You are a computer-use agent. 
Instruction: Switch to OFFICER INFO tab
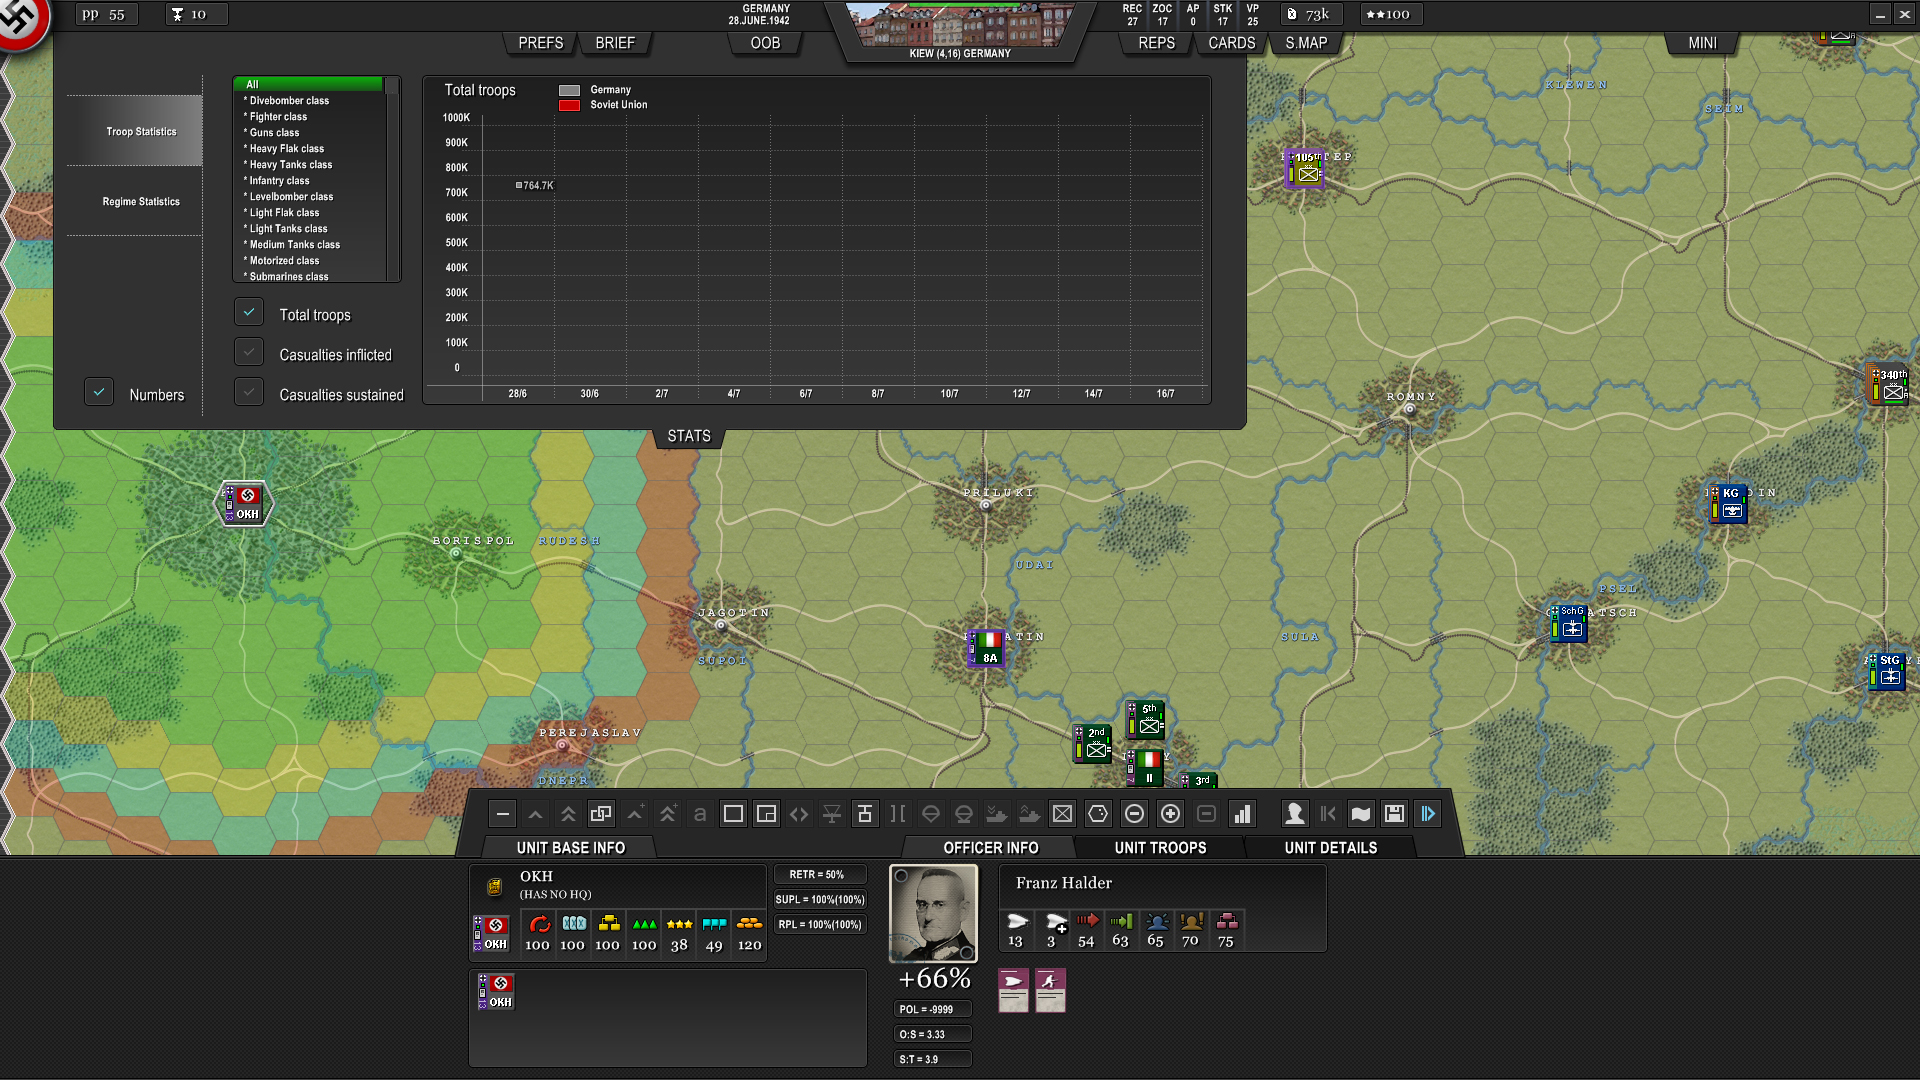(990, 848)
